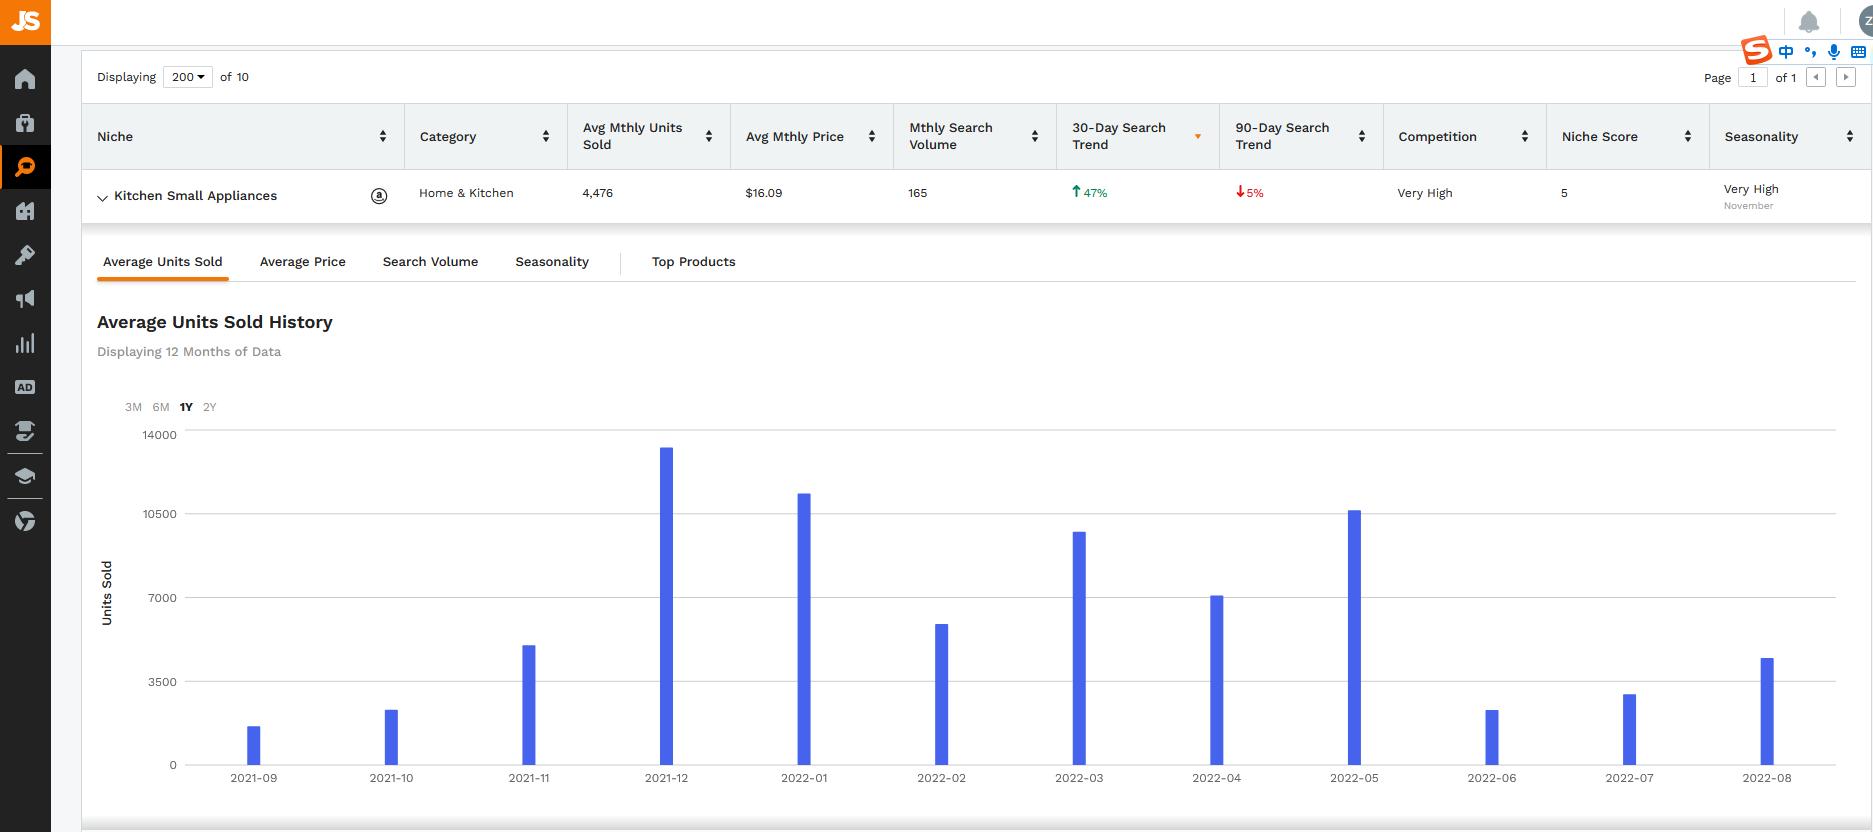The height and width of the screenshot is (832, 1873).
Task: Open the megaphone section in the sidebar
Action: coord(25,299)
